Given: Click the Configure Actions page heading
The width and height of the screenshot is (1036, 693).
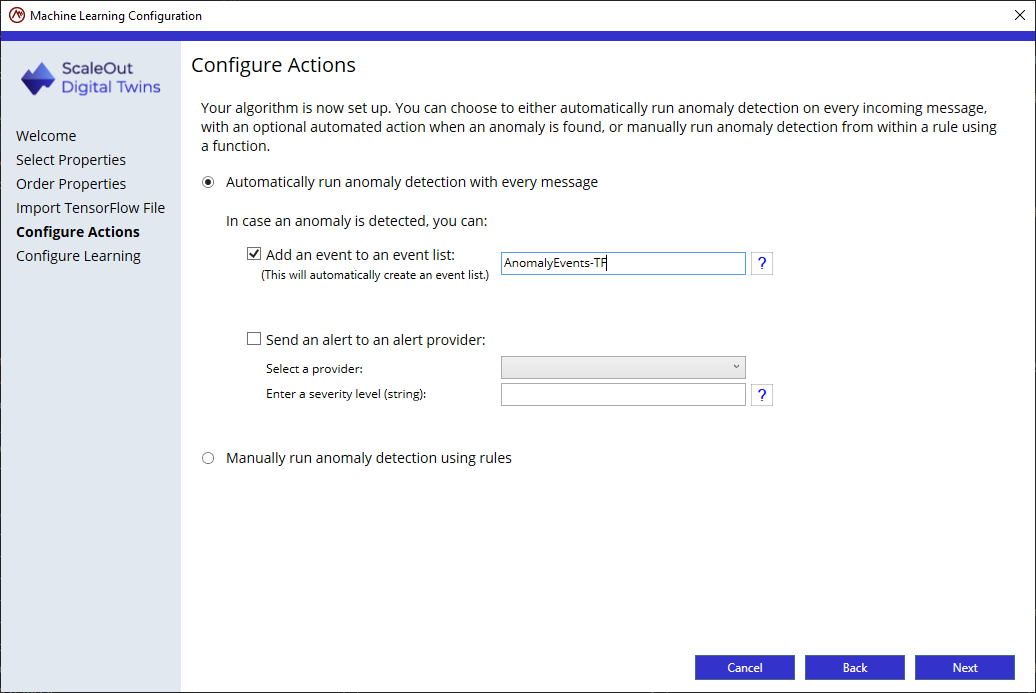Looking at the screenshot, I should tap(274, 65).
